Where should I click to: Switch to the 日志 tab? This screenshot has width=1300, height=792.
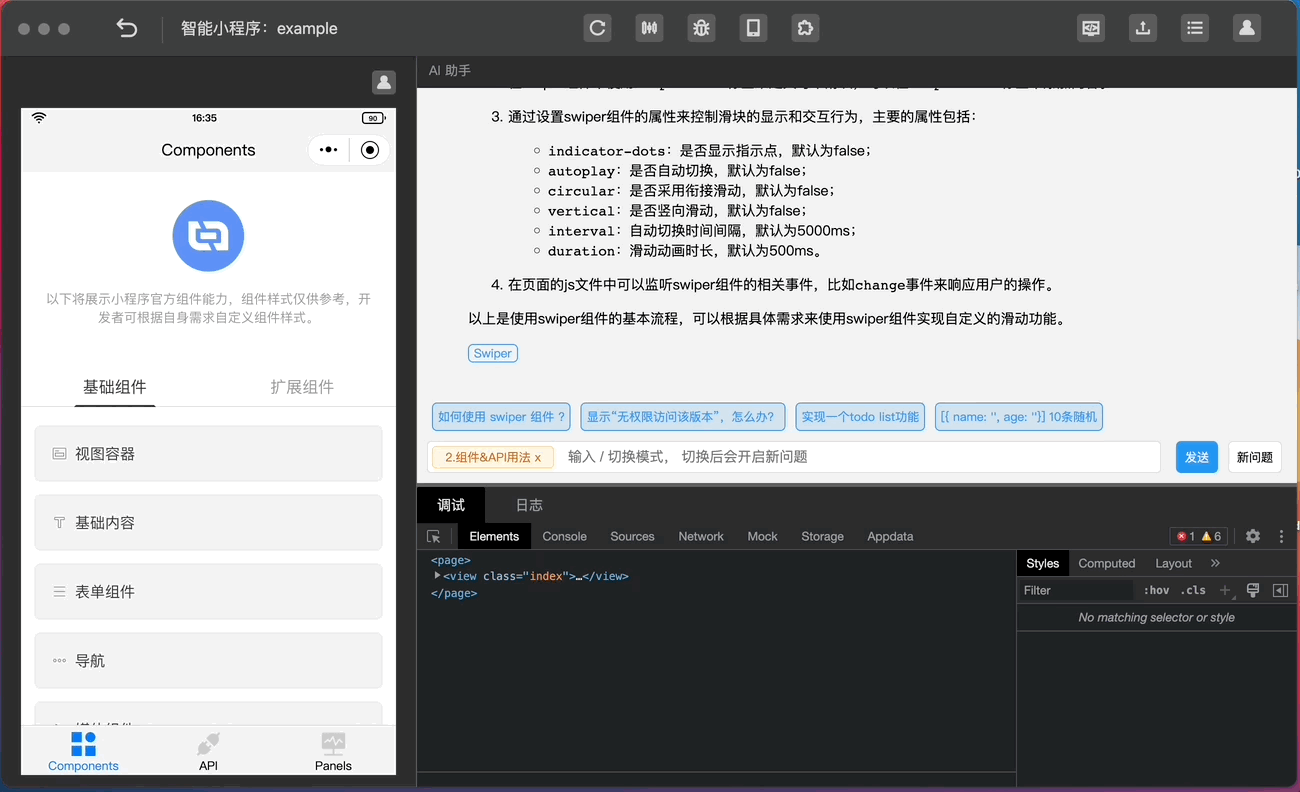pos(529,505)
